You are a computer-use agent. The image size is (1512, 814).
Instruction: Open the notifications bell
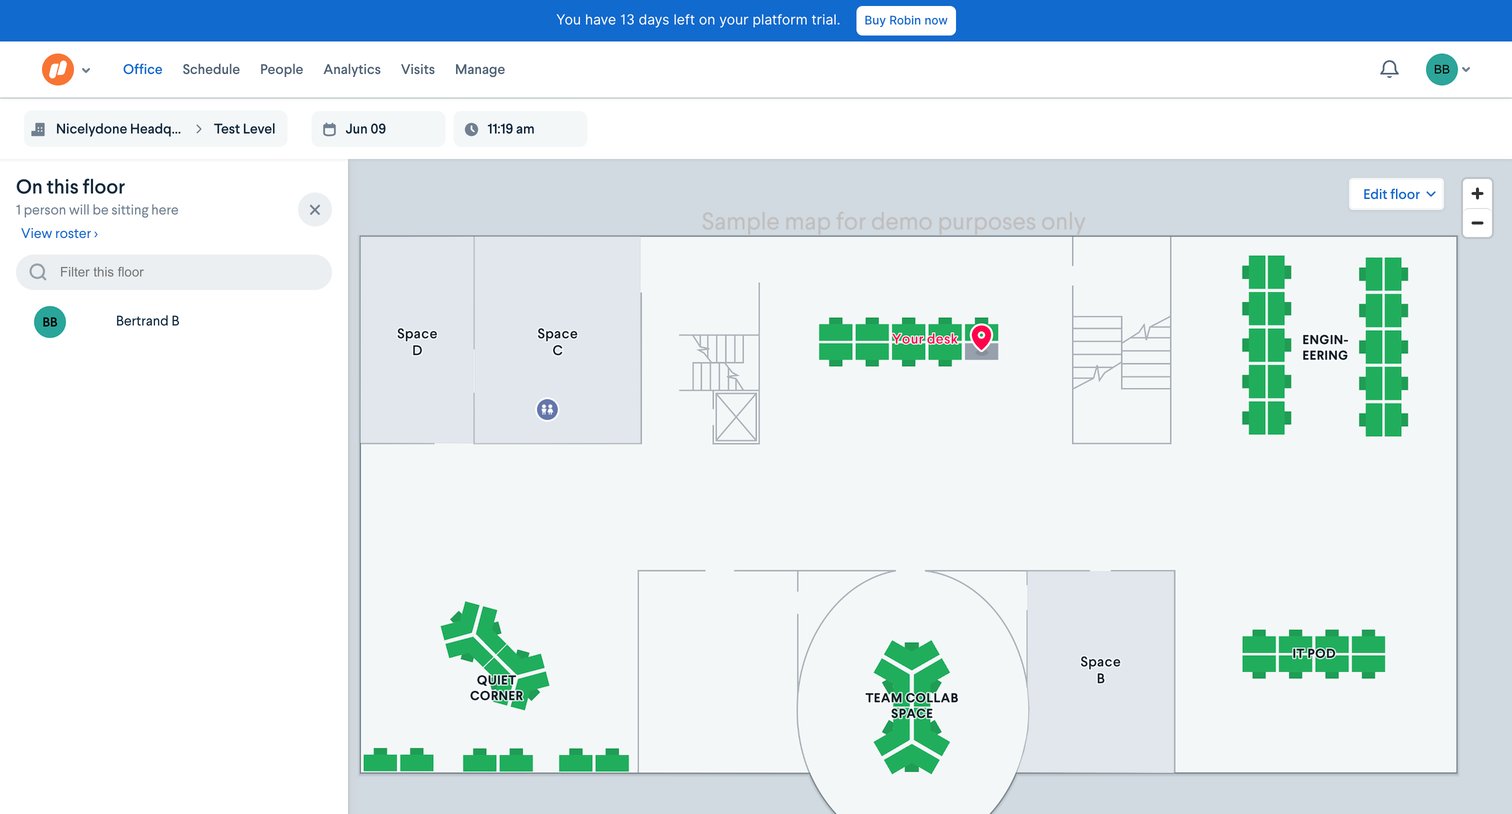[x=1389, y=69]
